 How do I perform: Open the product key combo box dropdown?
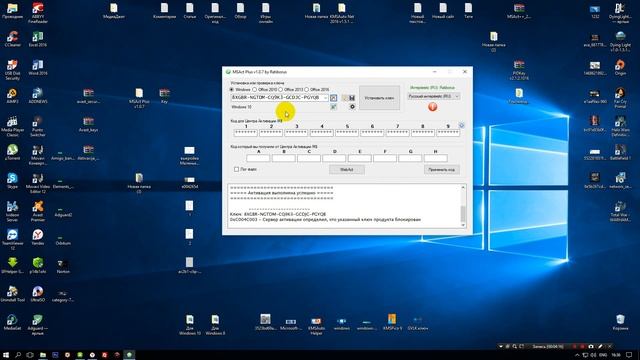pyautogui.click(x=325, y=98)
